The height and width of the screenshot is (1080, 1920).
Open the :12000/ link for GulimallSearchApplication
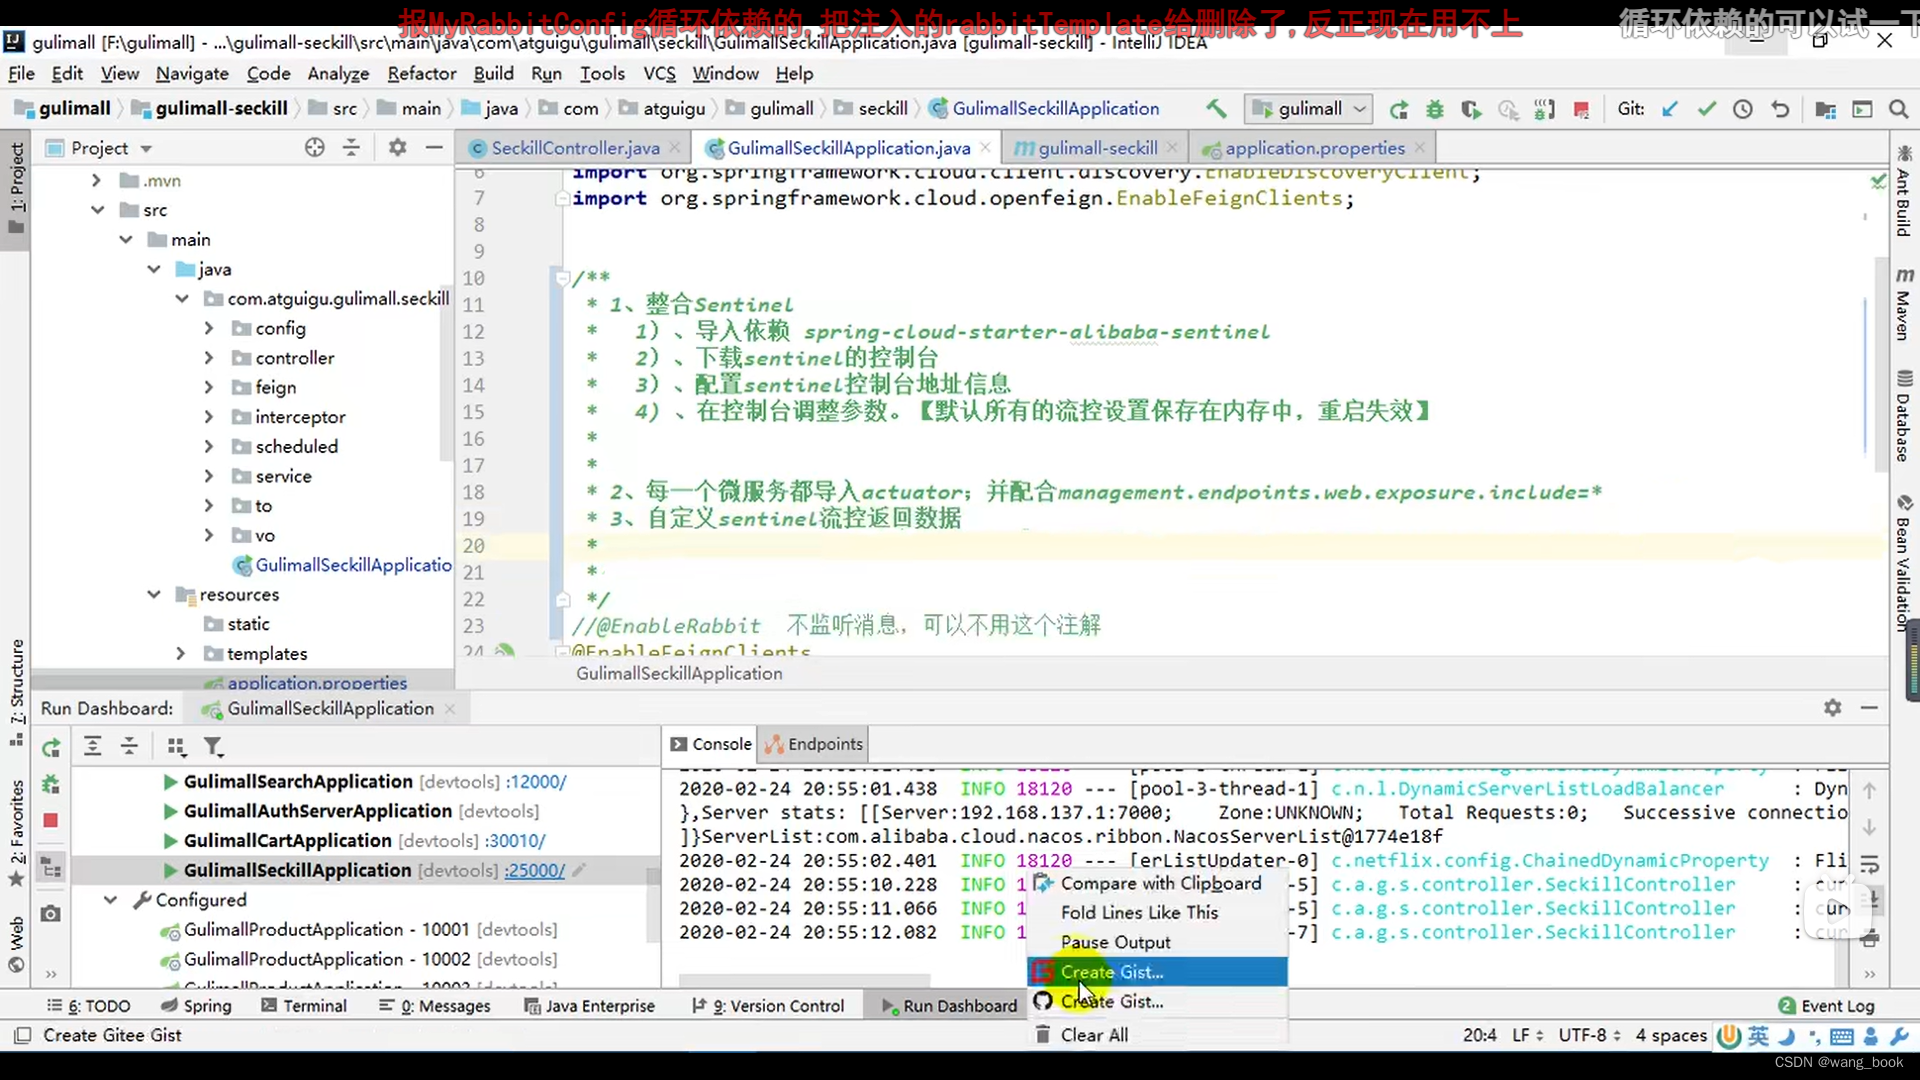[536, 782]
